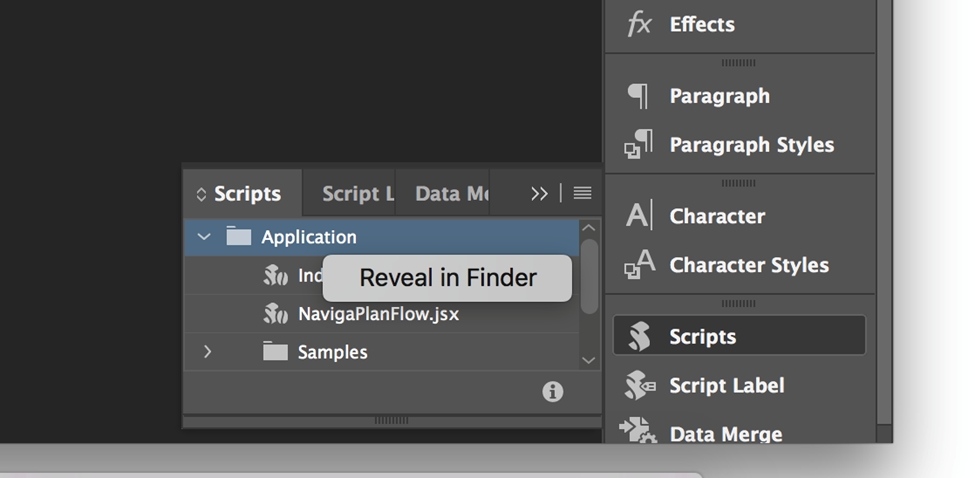The width and height of the screenshot is (975, 478).
Task: Click the Scripts panel scroll up arrow
Action: tap(589, 228)
